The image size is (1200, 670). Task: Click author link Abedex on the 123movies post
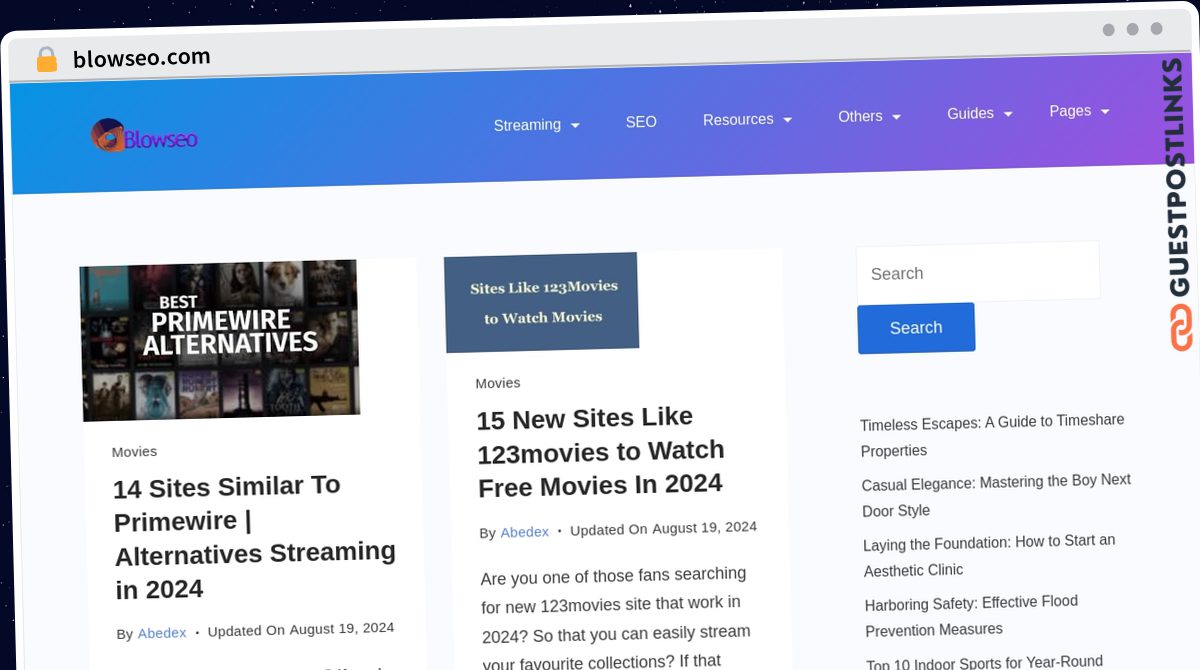pyautogui.click(x=524, y=532)
